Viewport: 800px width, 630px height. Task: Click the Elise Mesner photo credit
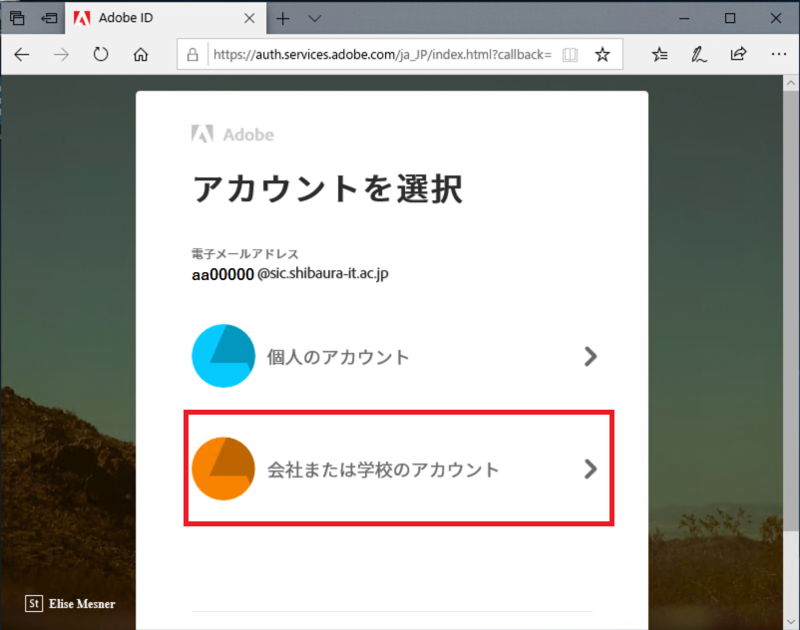coord(82,604)
